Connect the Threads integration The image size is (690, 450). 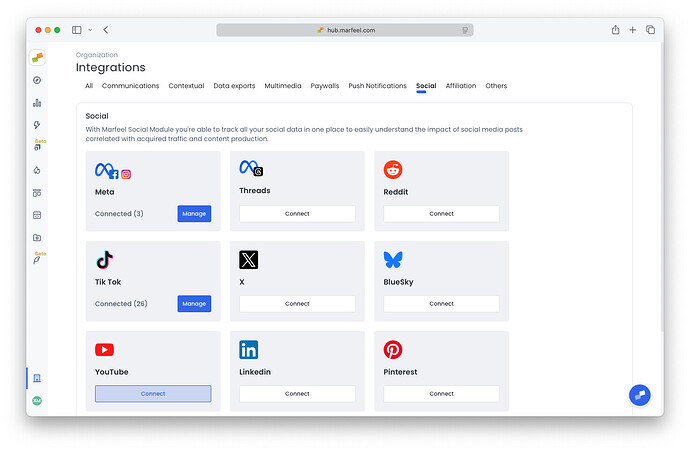click(x=297, y=214)
